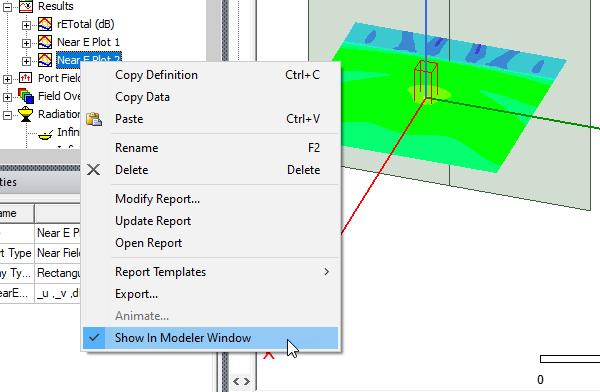Click the red box object in 3D view
This screenshot has height=392, width=600.
[426, 81]
